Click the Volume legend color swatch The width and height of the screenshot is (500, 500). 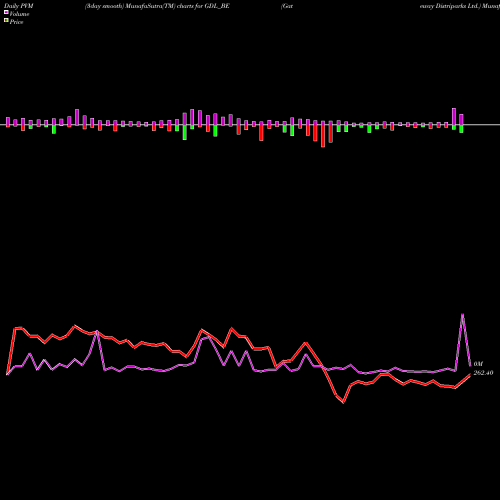tap(6, 12)
